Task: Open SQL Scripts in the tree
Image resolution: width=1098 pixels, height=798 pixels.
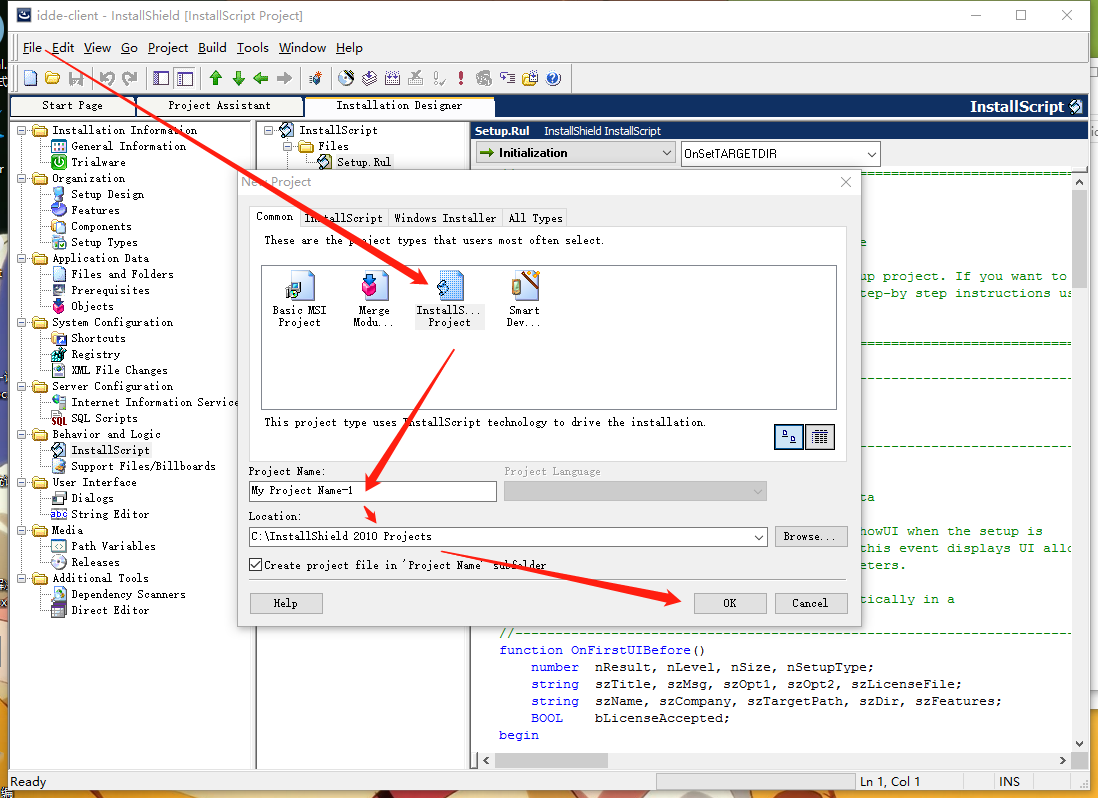Action: [104, 419]
